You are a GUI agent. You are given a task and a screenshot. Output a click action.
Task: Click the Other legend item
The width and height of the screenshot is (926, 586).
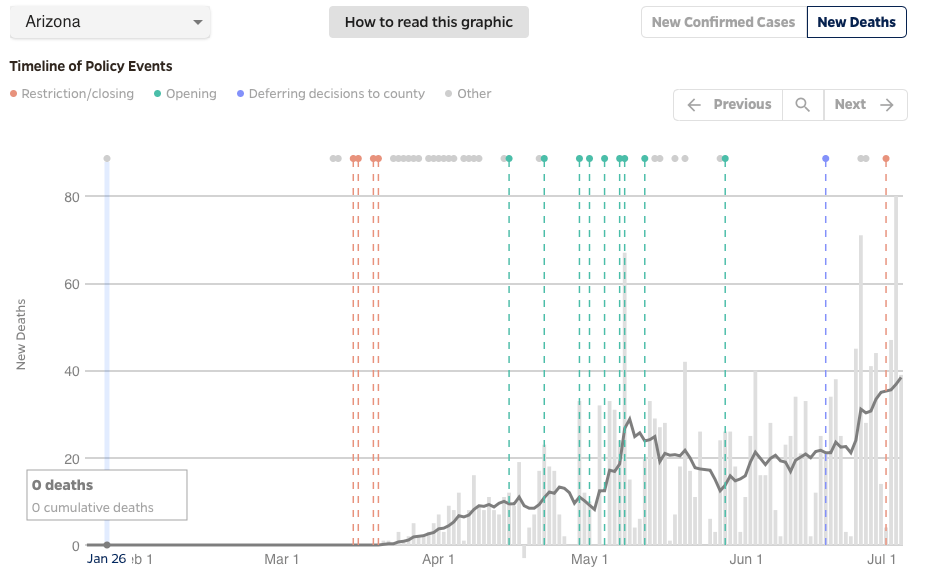click(468, 94)
